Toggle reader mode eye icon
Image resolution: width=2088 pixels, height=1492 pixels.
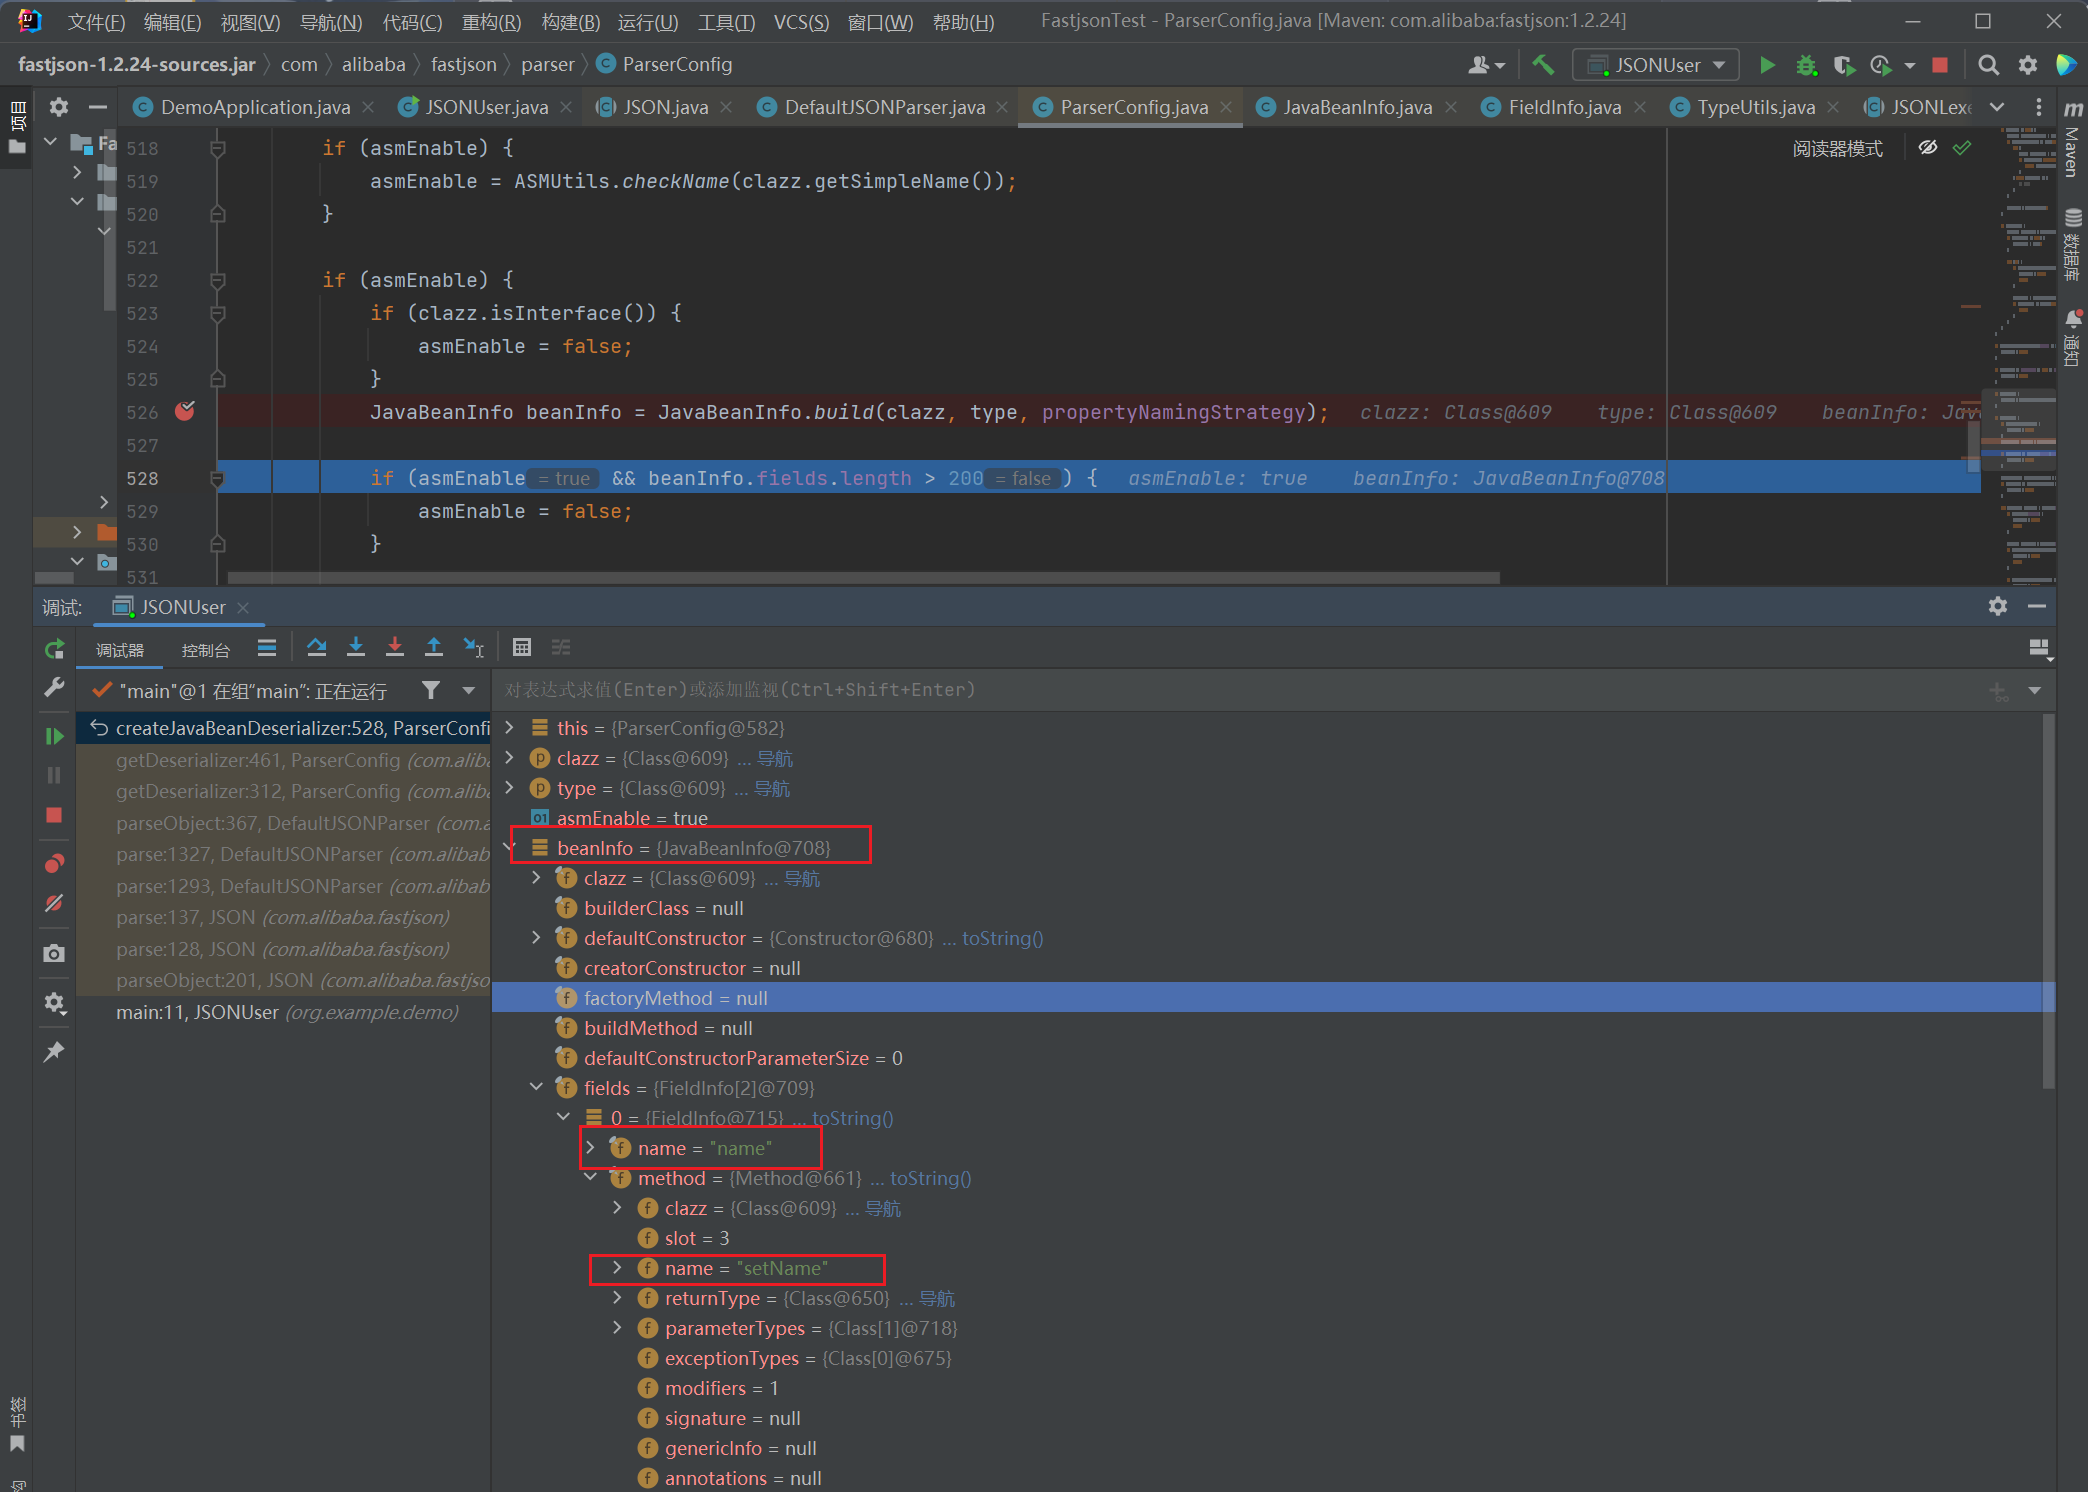point(1927,148)
